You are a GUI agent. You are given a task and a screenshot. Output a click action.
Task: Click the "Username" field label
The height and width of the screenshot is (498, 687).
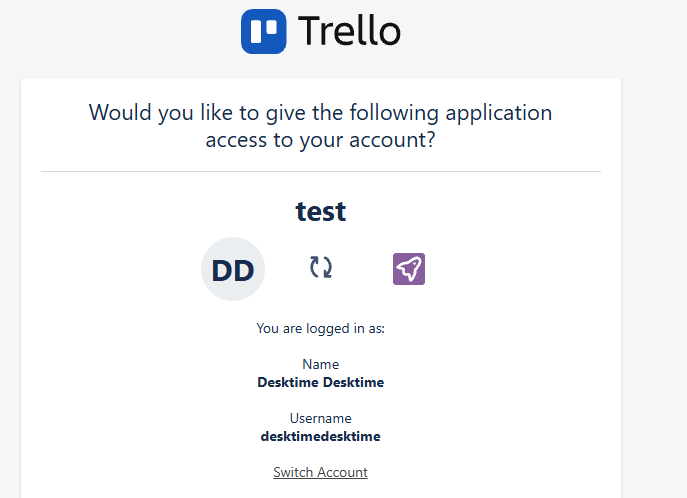click(321, 418)
